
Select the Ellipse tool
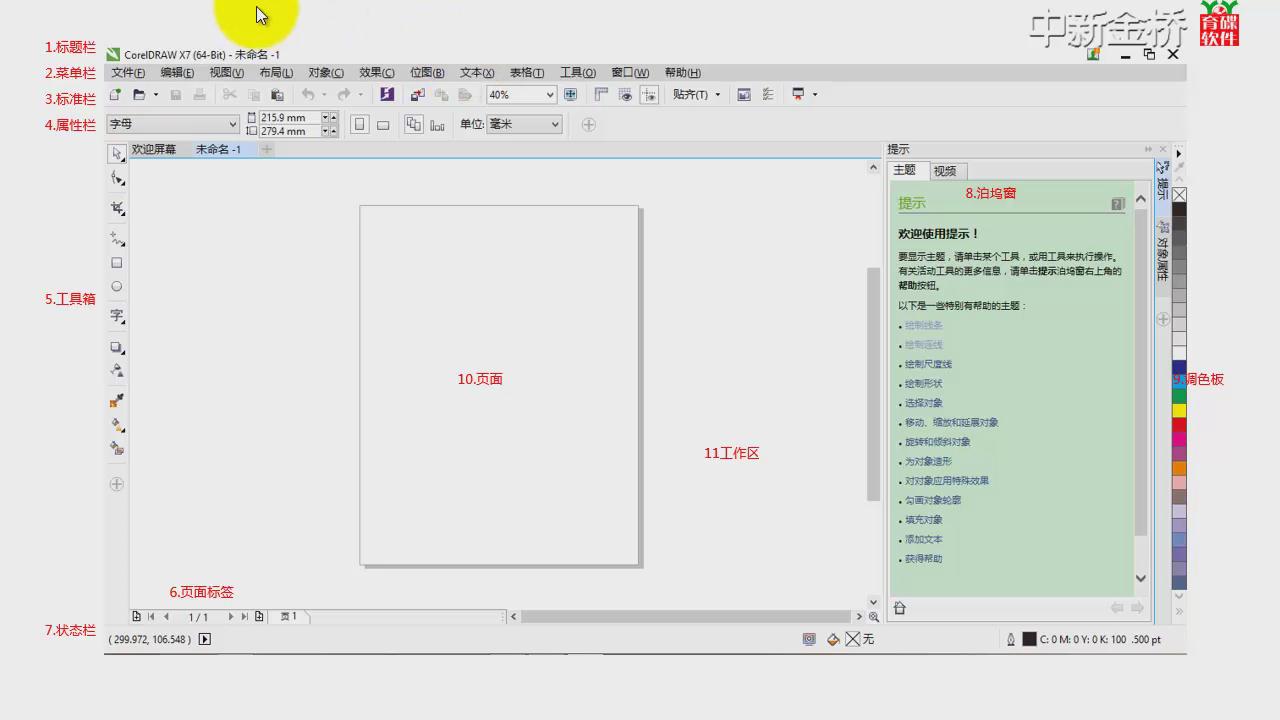[x=117, y=286]
